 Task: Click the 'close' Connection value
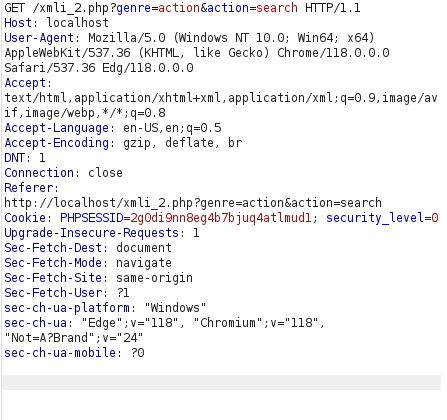point(105,173)
